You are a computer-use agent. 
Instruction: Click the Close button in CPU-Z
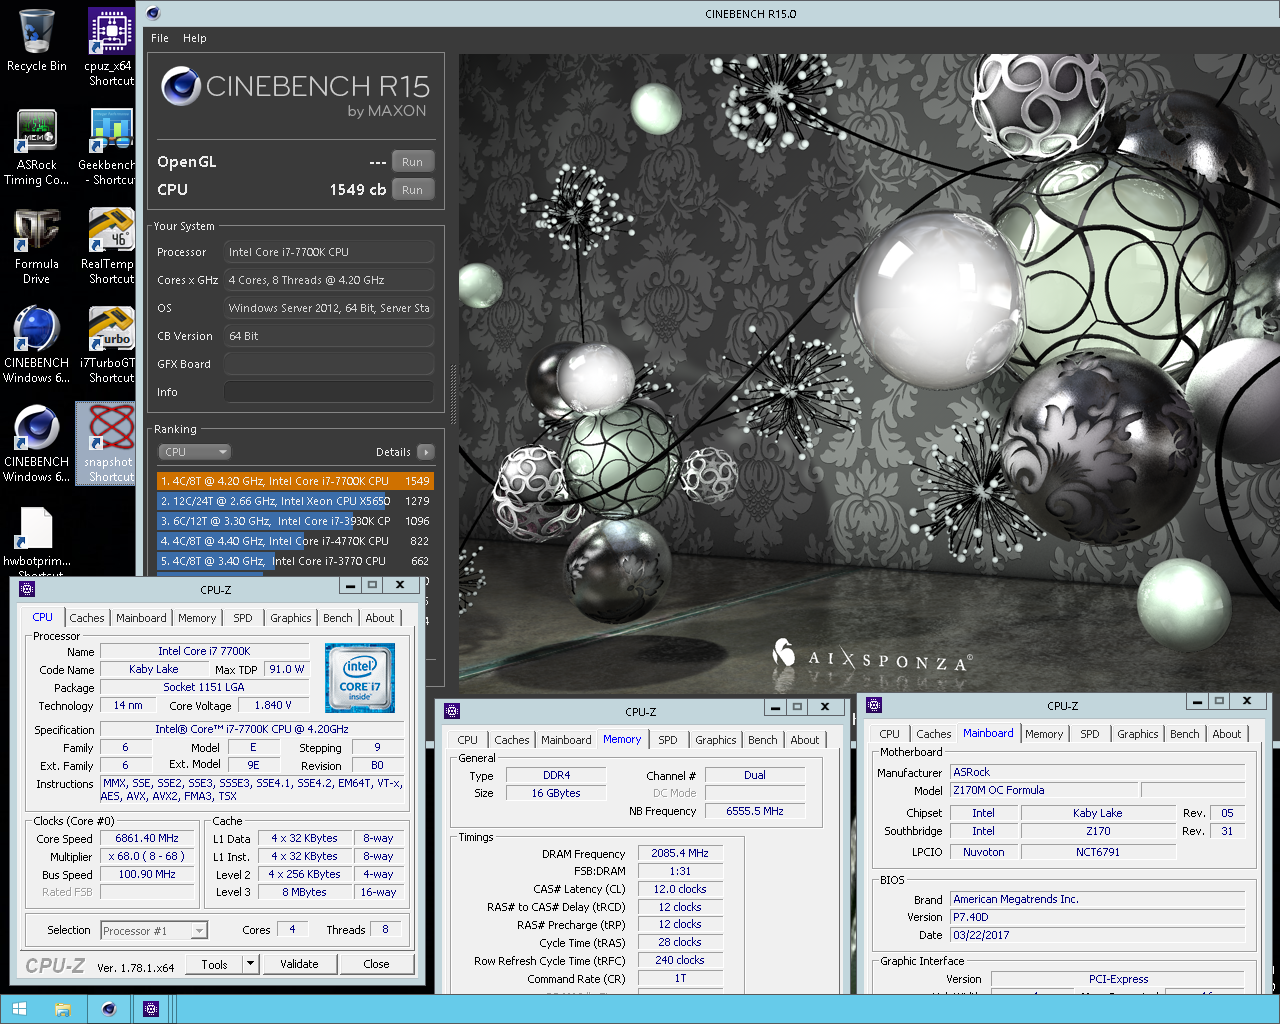click(x=376, y=964)
